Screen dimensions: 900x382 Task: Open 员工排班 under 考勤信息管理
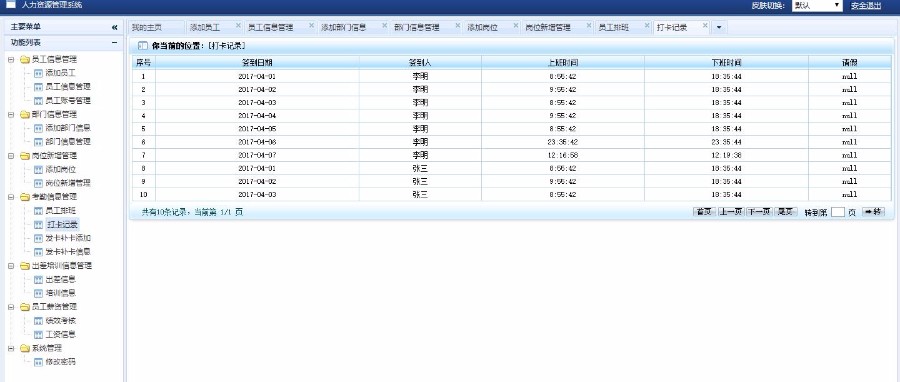coord(60,211)
